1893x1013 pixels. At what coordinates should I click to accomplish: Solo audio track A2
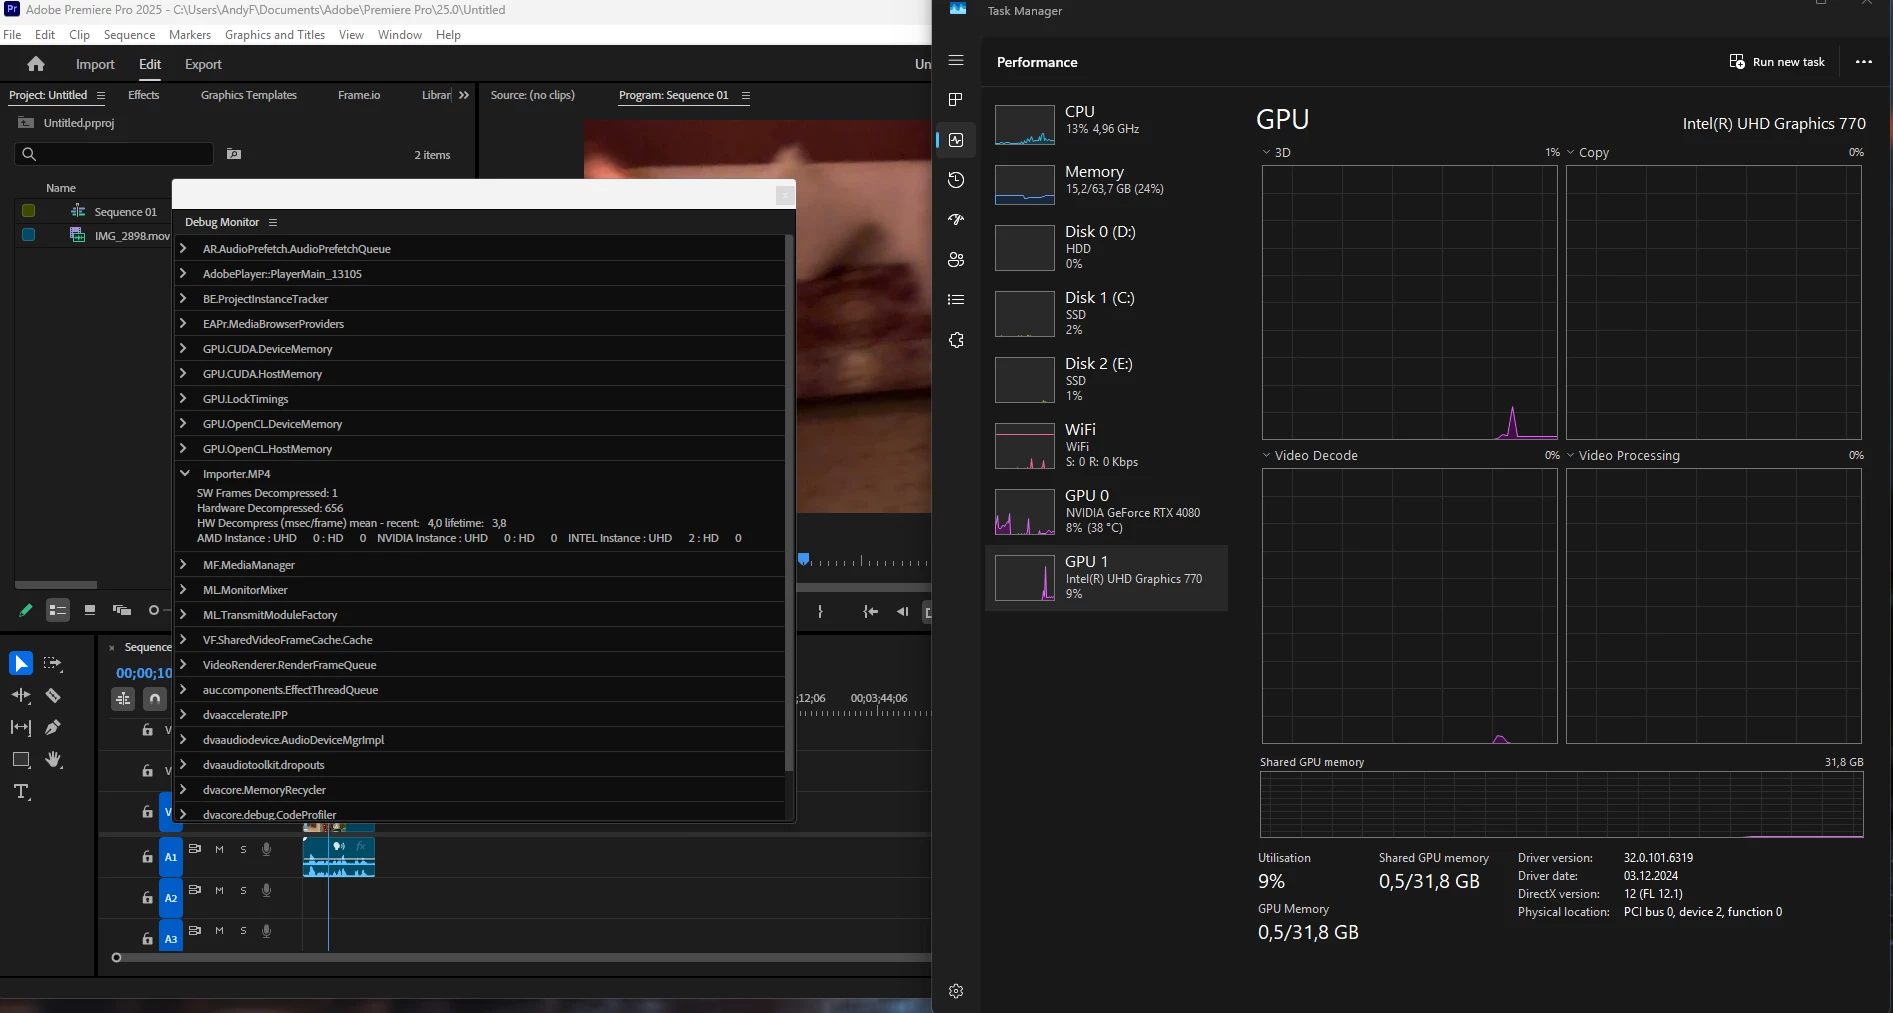(x=243, y=890)
